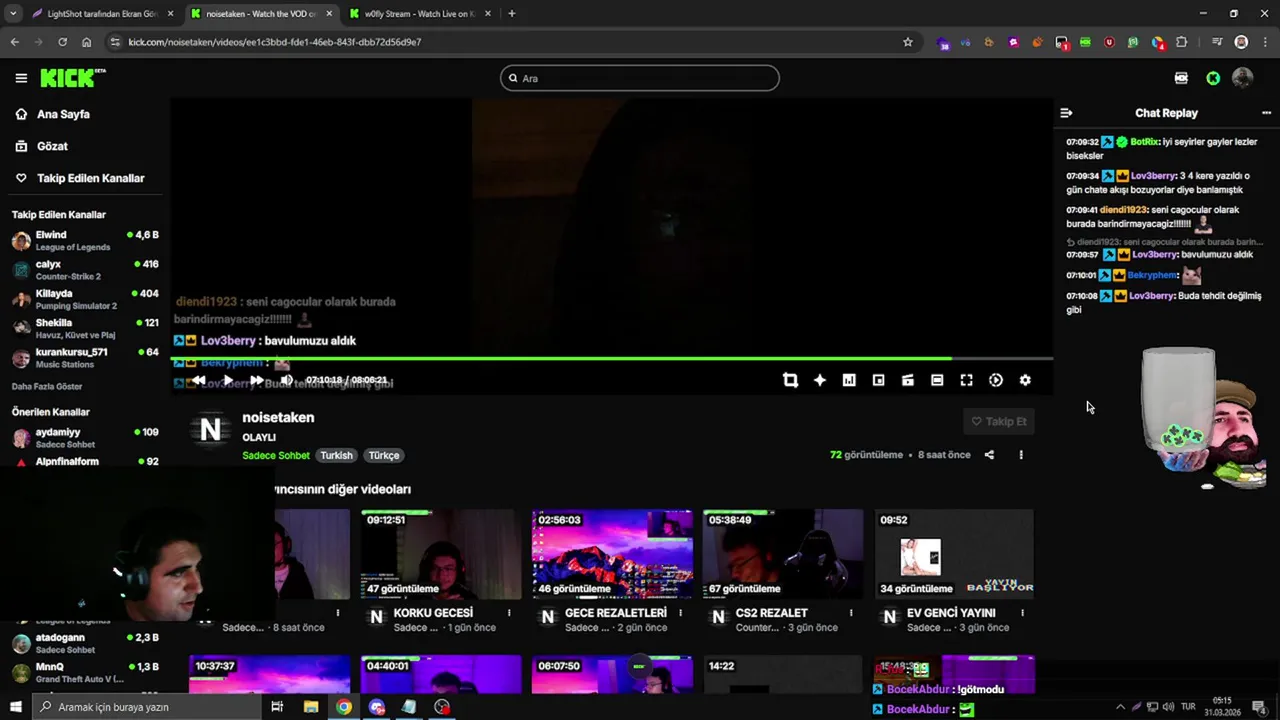Image resolution: width=1280 pixels, height=720 pixels.
Task: Open Google Chrome from the taskbar
Action: [x=344, y=707]
